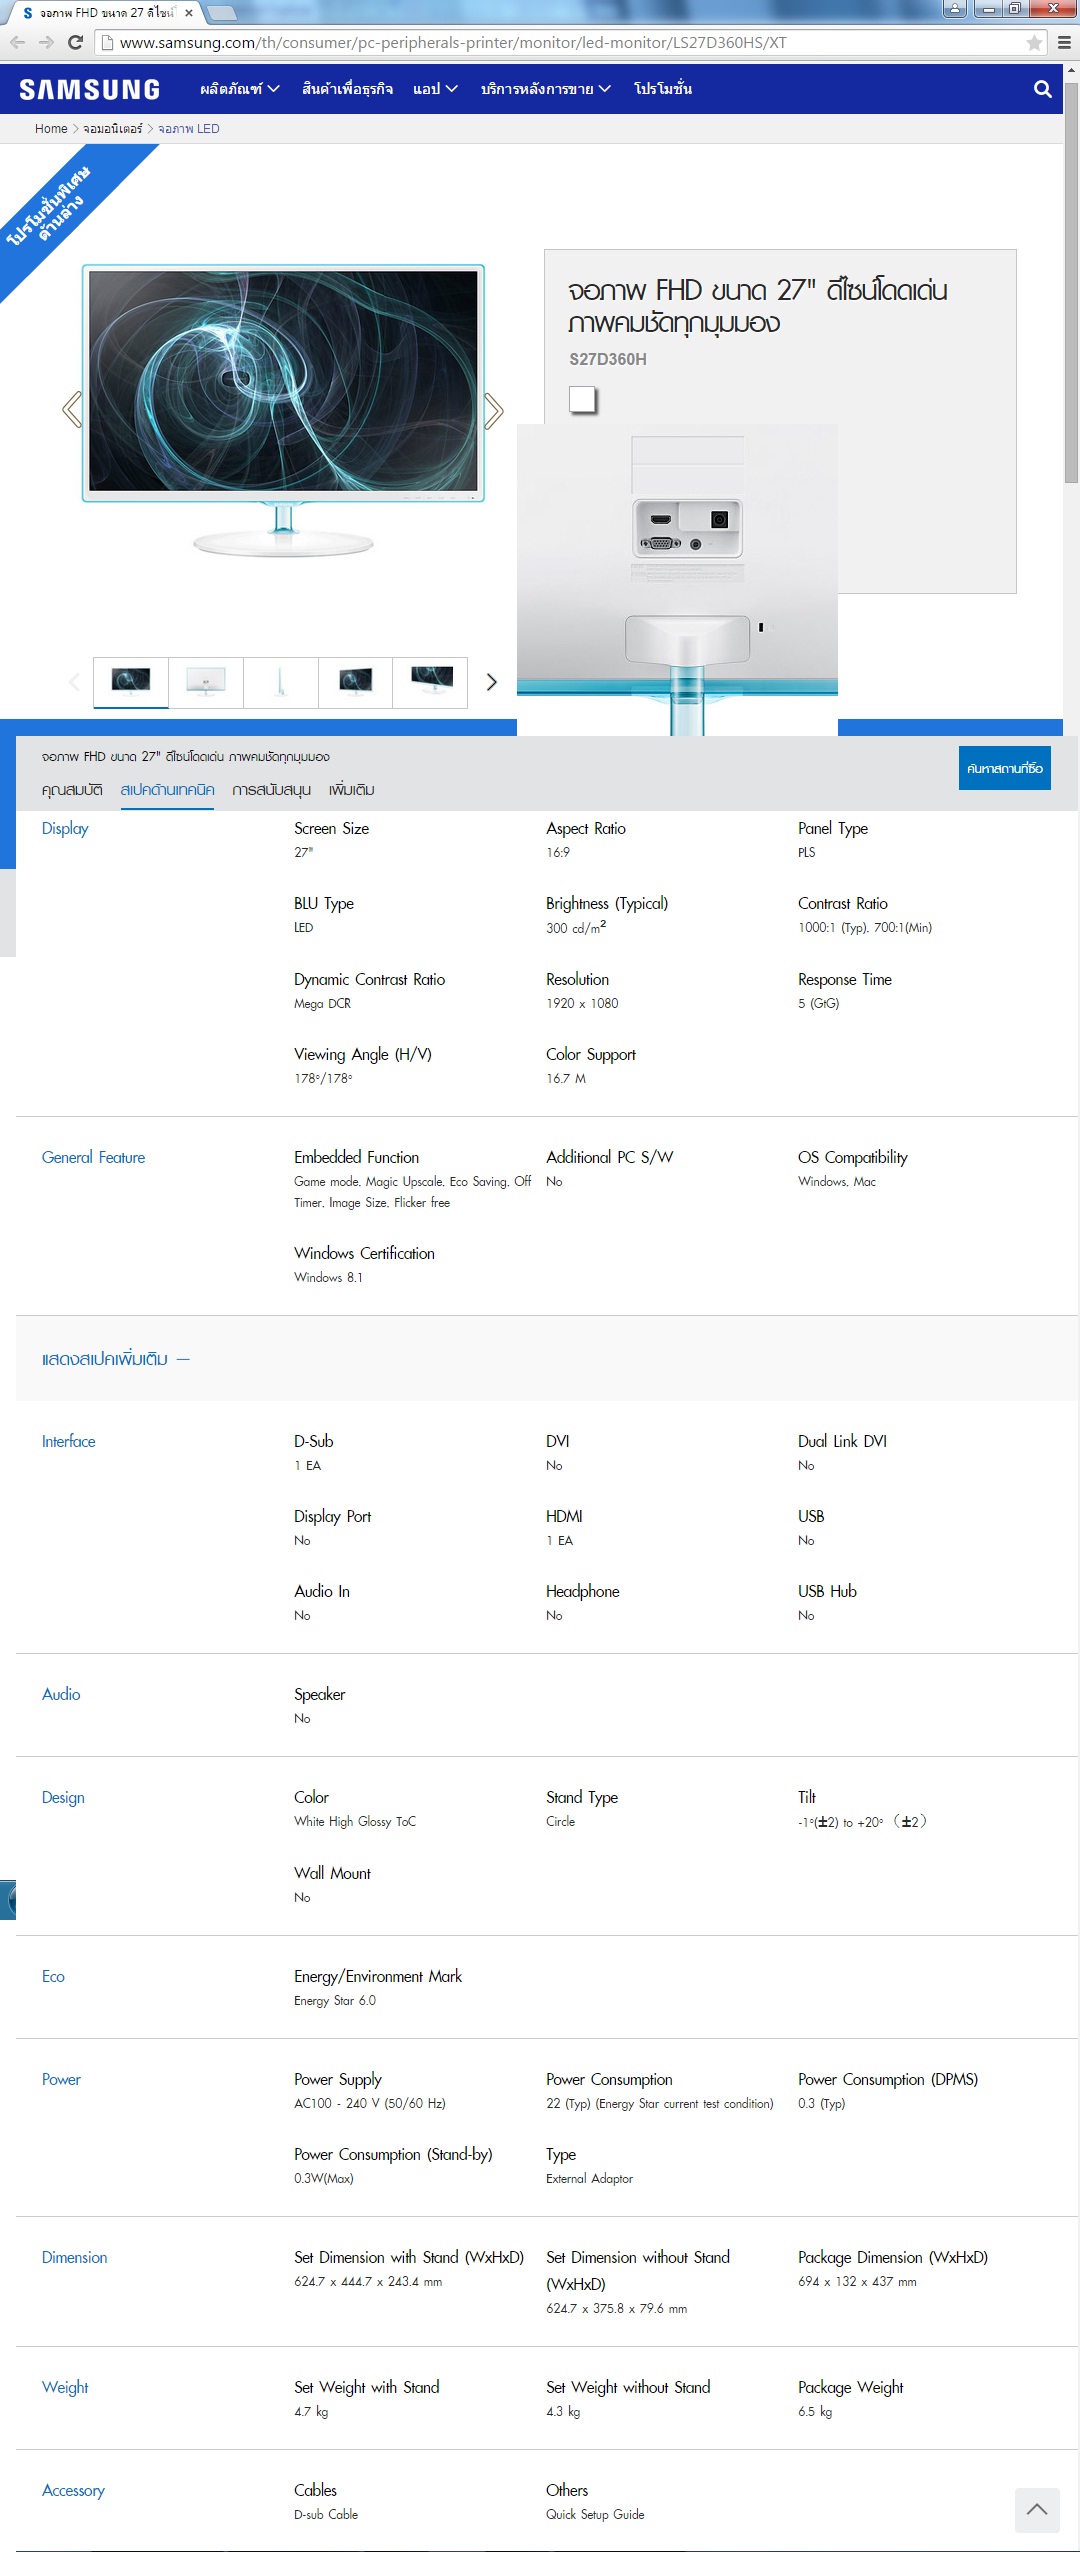Switch to the การสนับสนุน tab
1080x2552 pixels.
pos(271,790)
